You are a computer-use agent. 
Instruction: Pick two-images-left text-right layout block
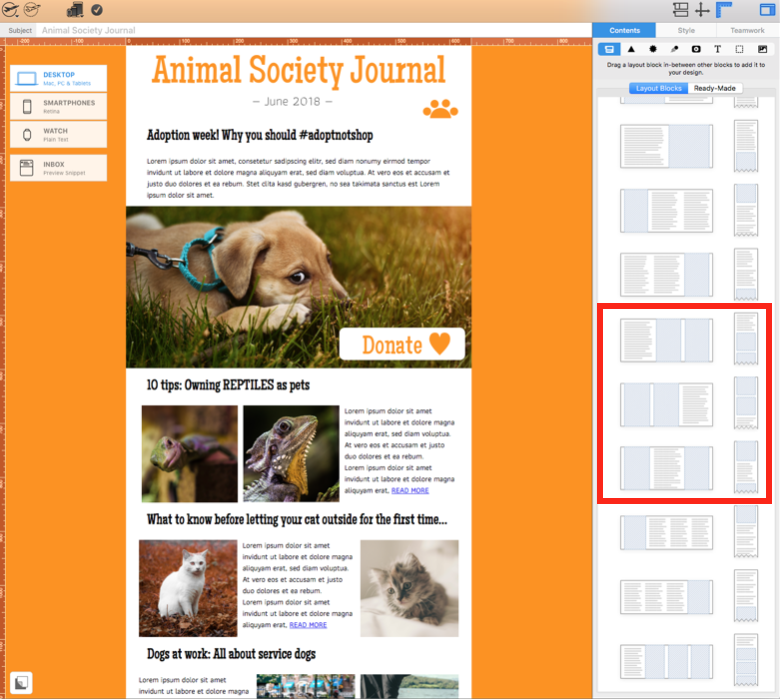click(666, 404)
